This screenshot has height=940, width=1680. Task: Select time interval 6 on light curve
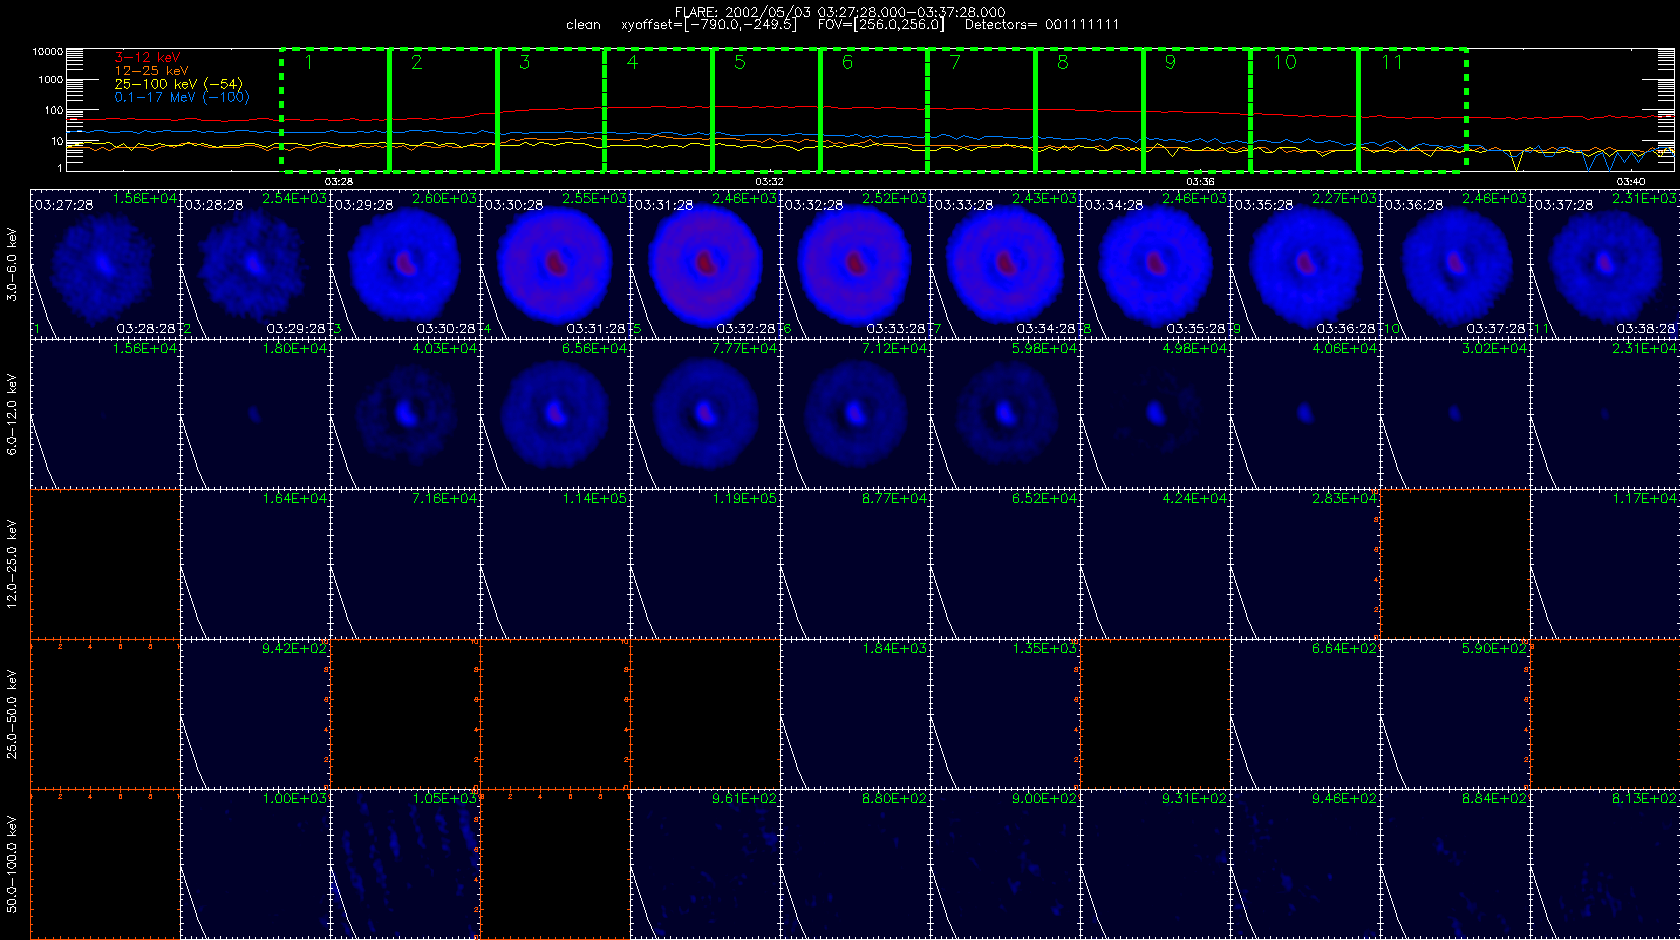(x=874, y=110)
